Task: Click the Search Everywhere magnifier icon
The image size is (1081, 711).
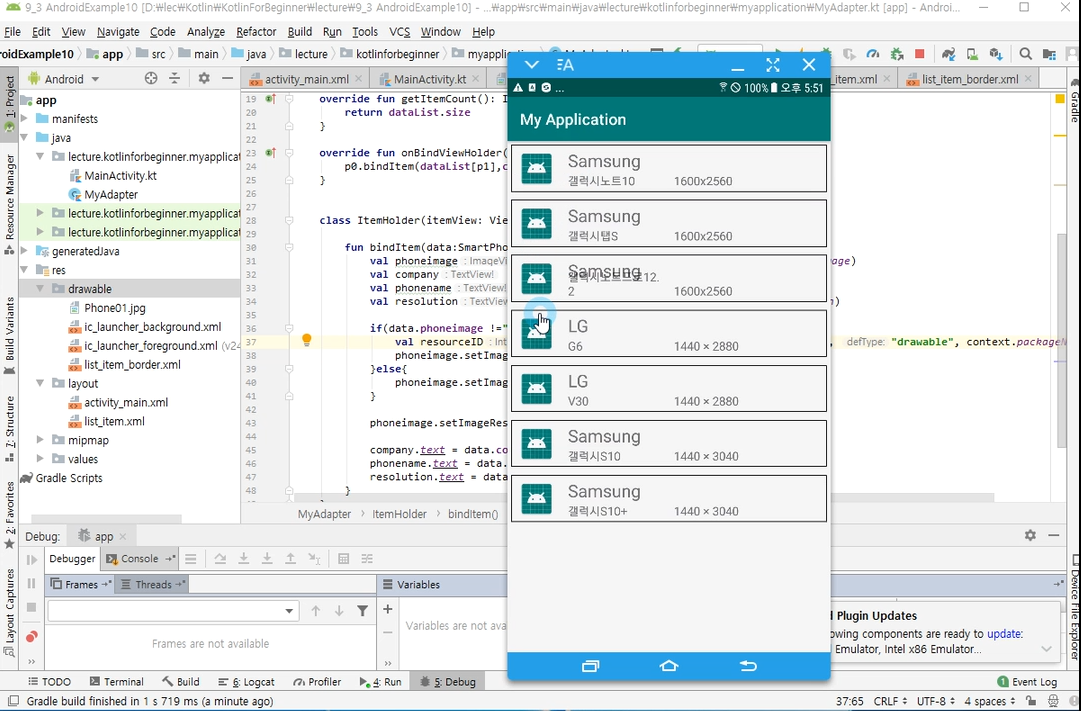Action: [x=1025, y=54]
